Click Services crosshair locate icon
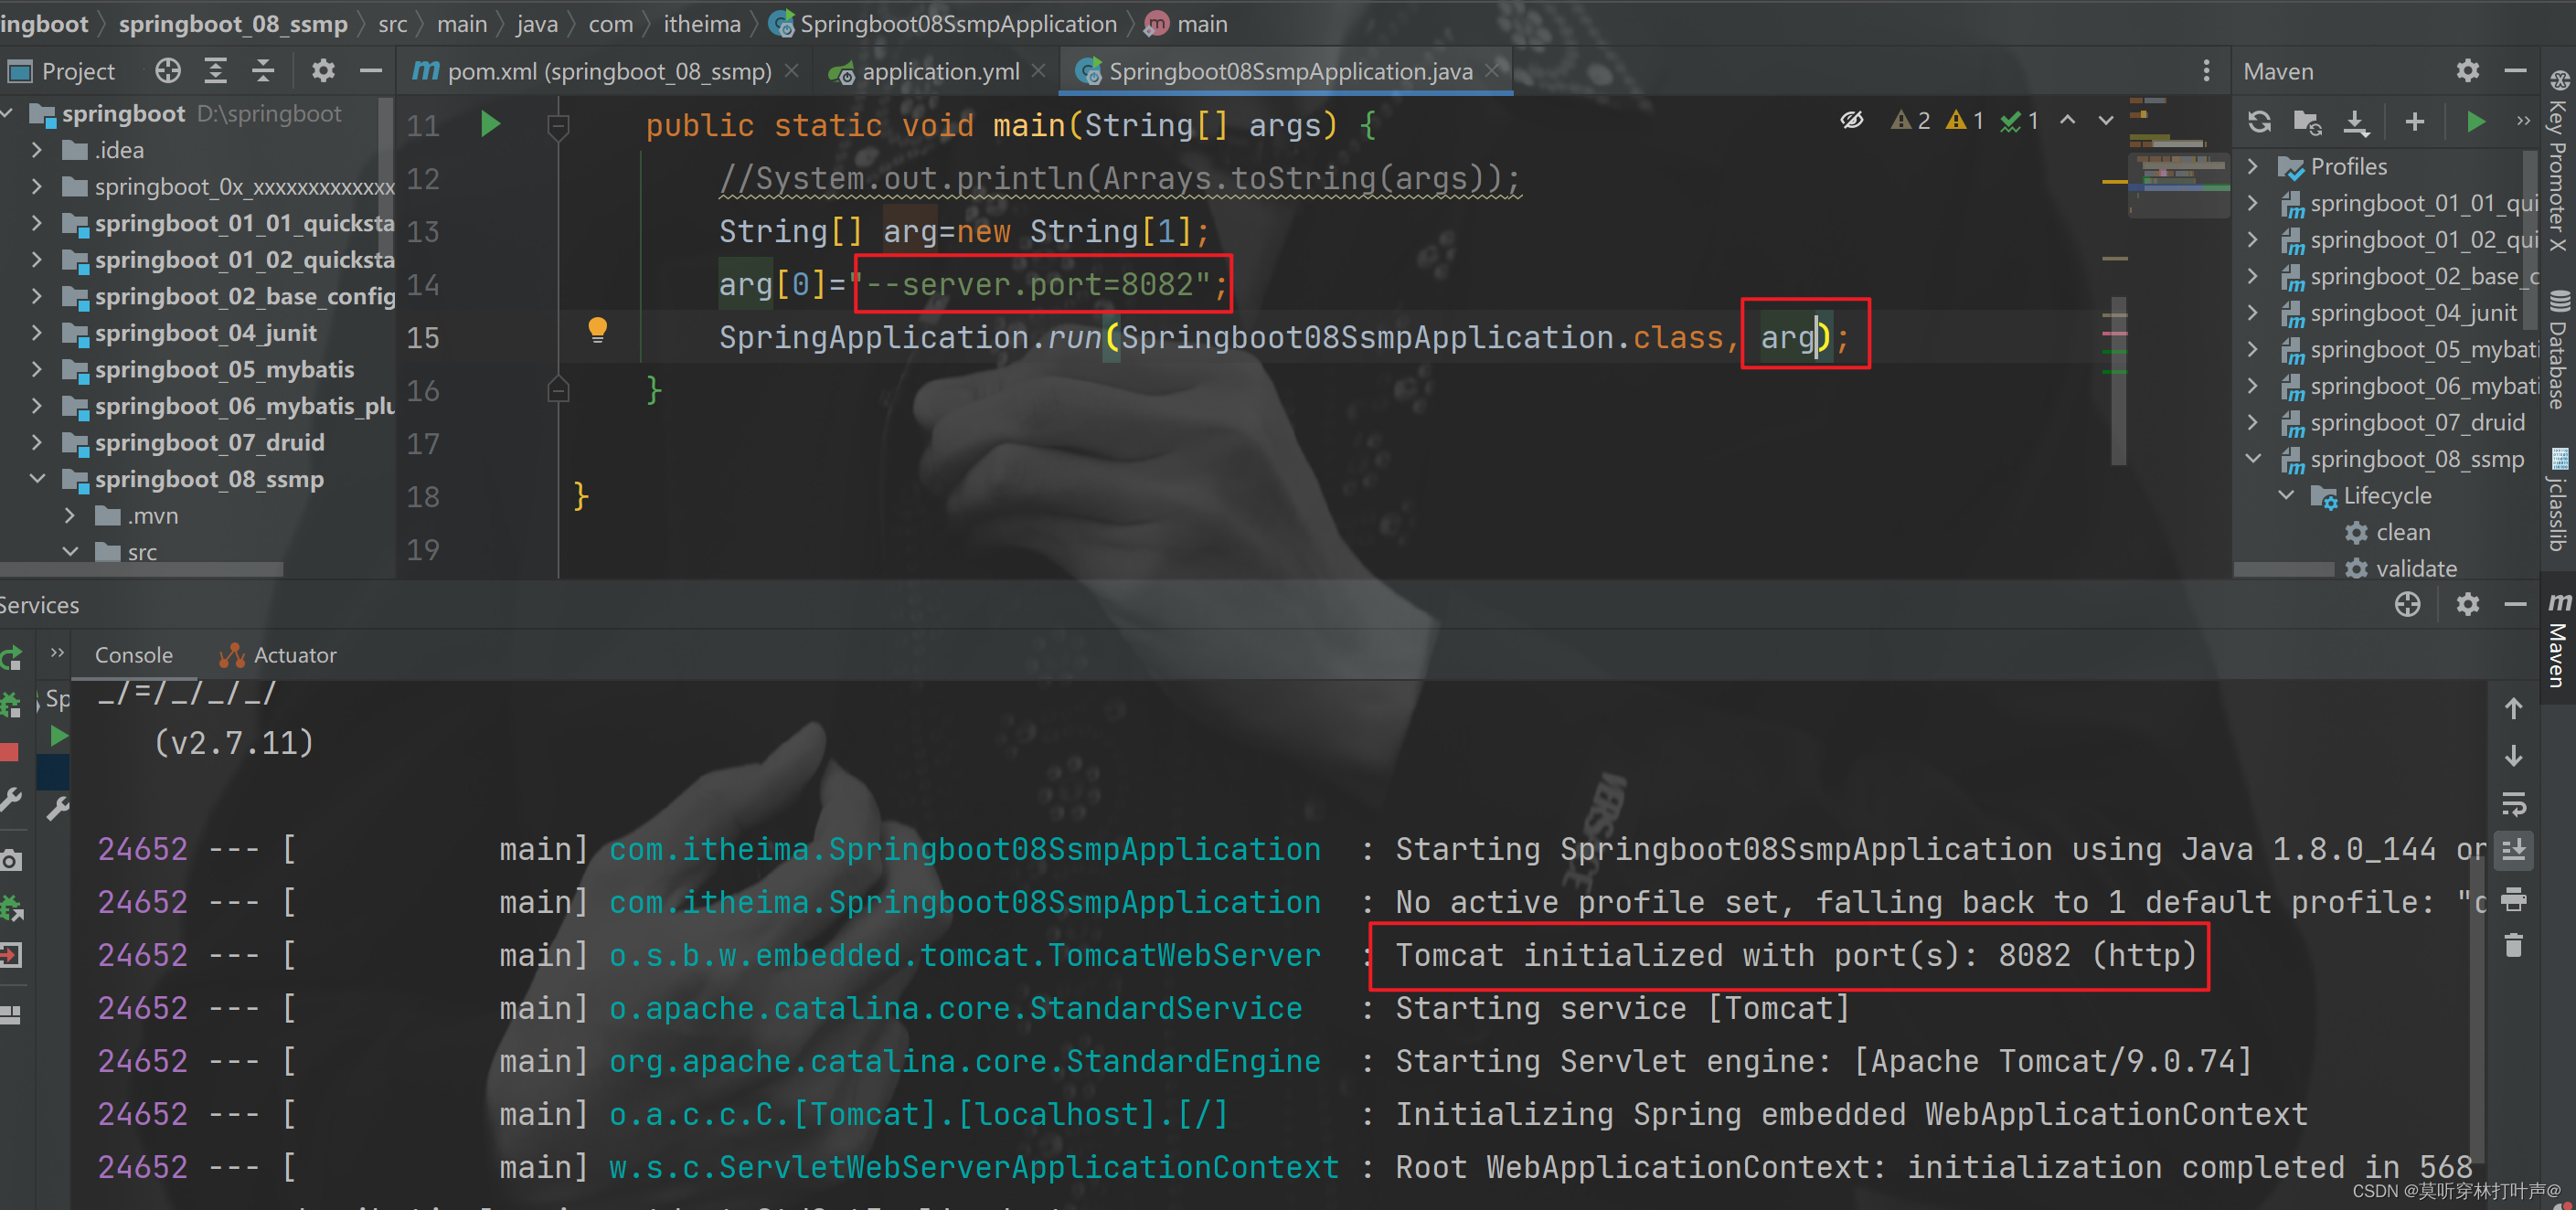The width and height of the screenshot is (2576, 1210). [2407, 605]
